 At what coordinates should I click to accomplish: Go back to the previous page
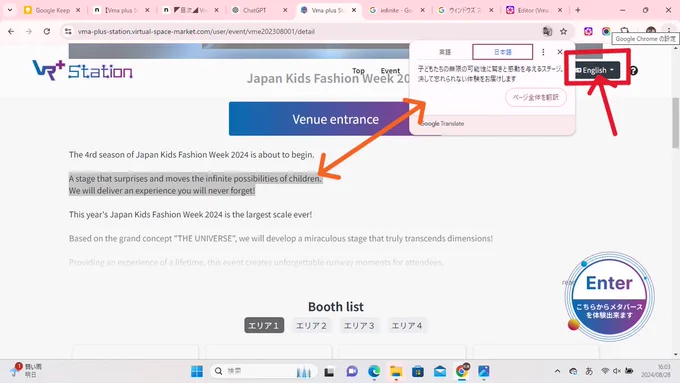pos(11,31)
